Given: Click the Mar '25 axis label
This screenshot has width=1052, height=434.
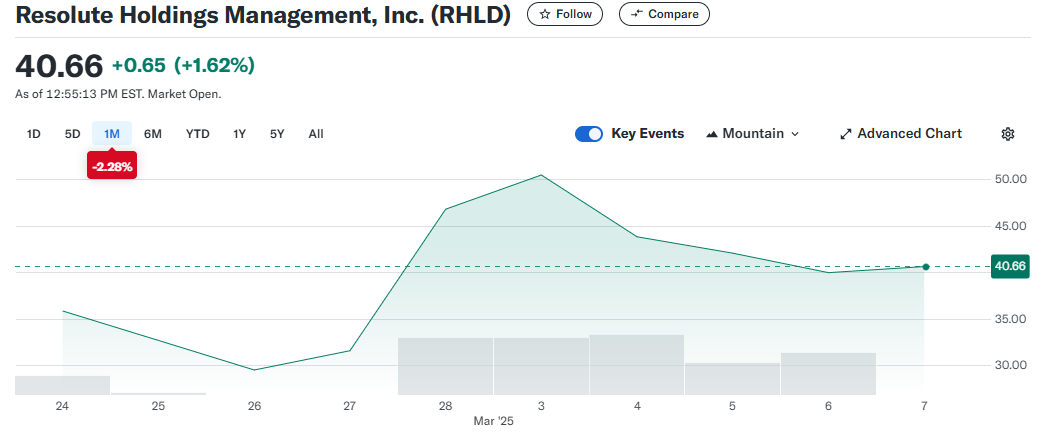Looking at the screenshot, I should tap(493, 421).
